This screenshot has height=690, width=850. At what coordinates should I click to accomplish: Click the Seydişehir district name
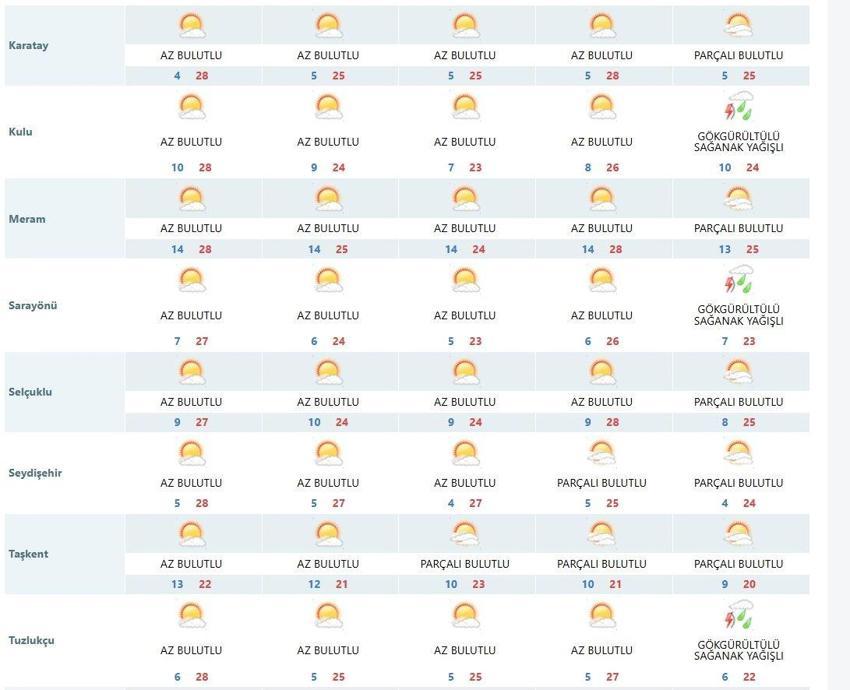pyautogui.click(x=38, y=472)
